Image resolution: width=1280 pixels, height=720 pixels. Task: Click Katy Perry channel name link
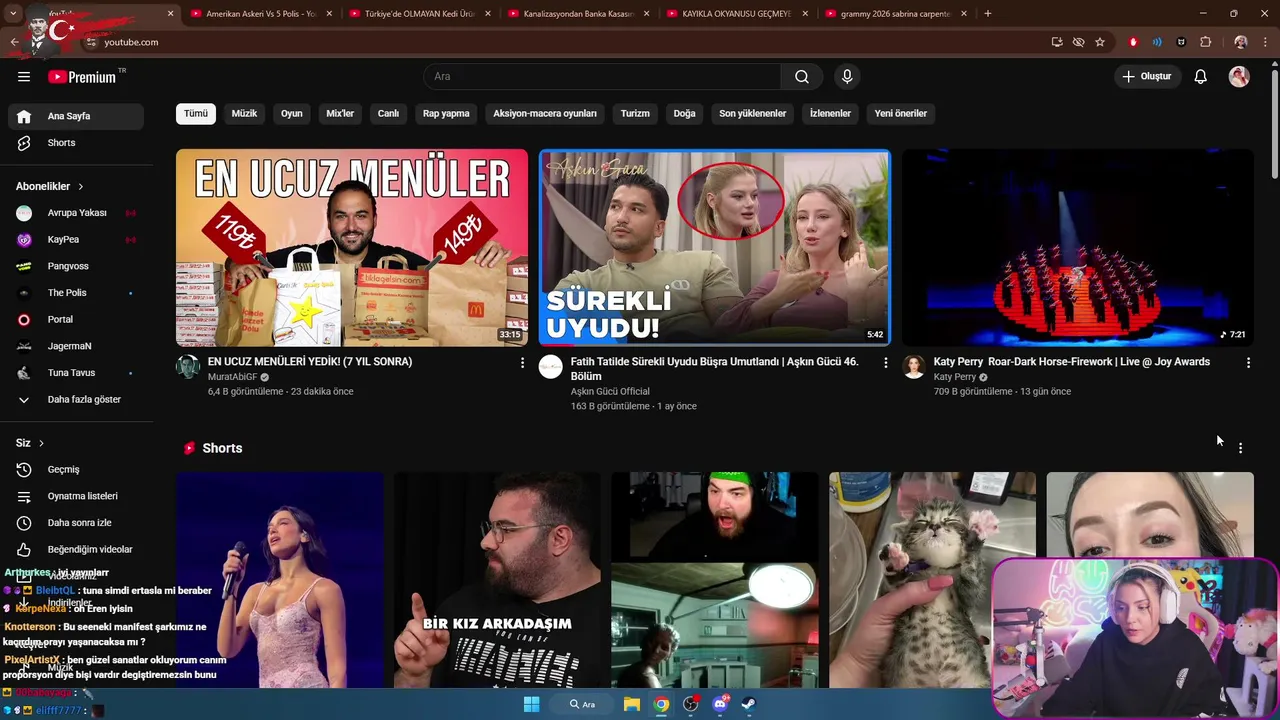[955, 377]
